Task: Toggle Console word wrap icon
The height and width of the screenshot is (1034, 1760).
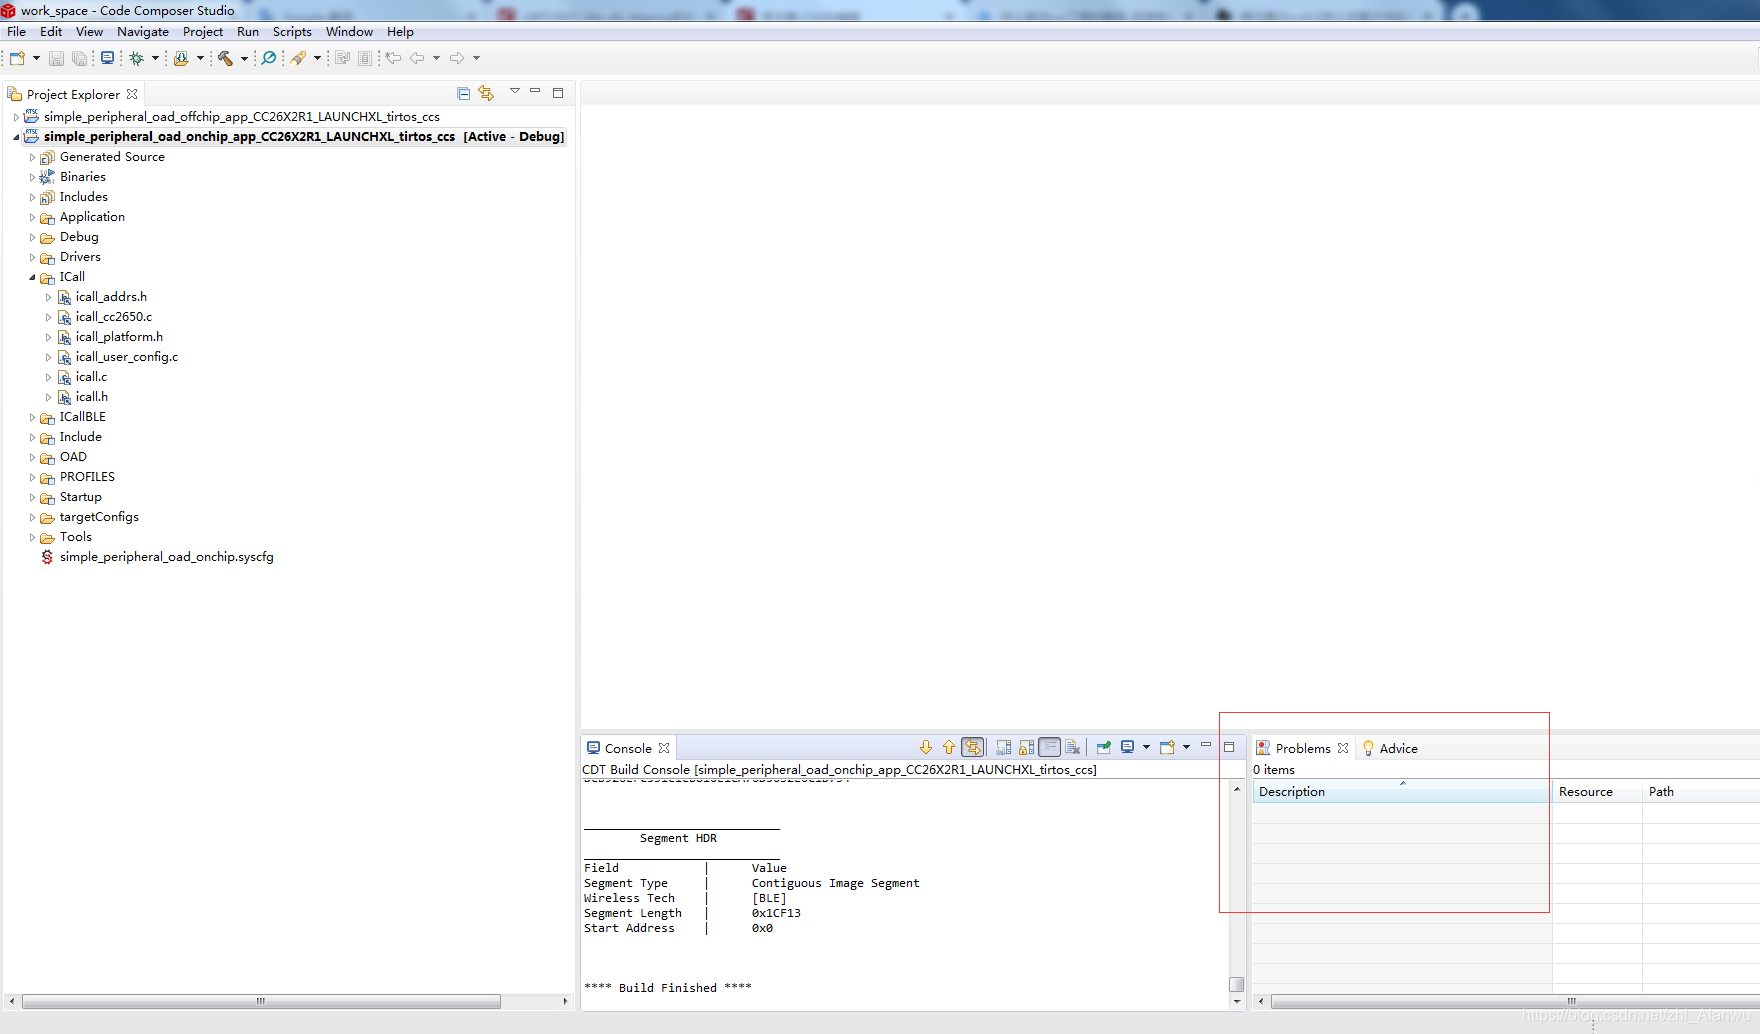Action: (1049, 747)
